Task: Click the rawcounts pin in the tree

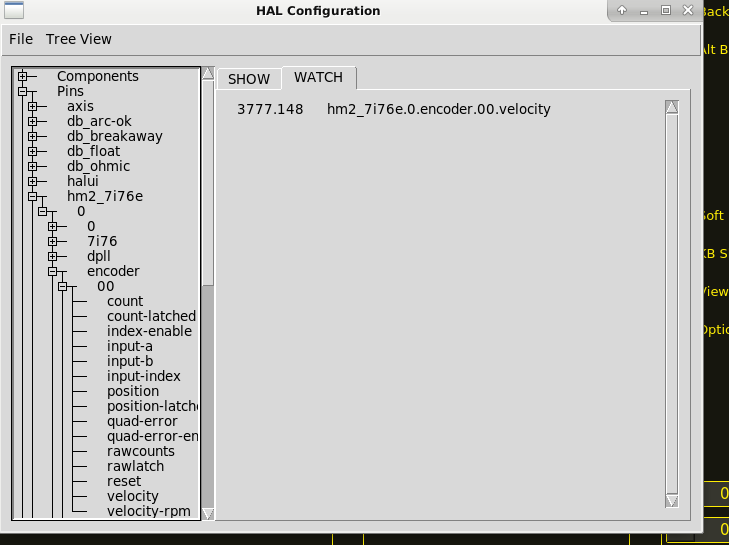Action: coord(140,451)
